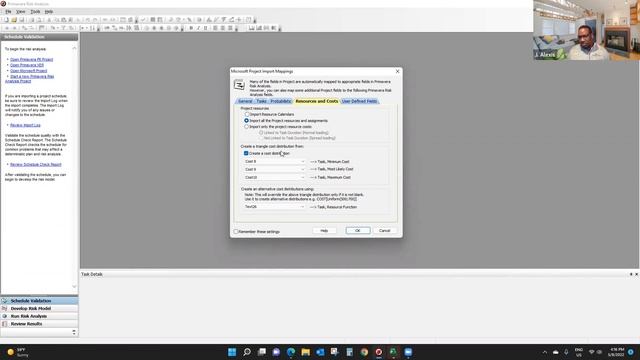Switch to the Probabilistic tab
640x360 pixels.
click(281, 101)
